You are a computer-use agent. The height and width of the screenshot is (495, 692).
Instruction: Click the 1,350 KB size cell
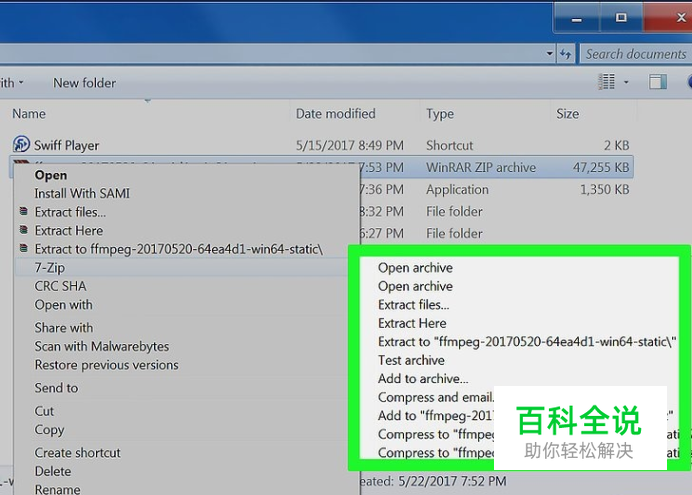[605, 190]
